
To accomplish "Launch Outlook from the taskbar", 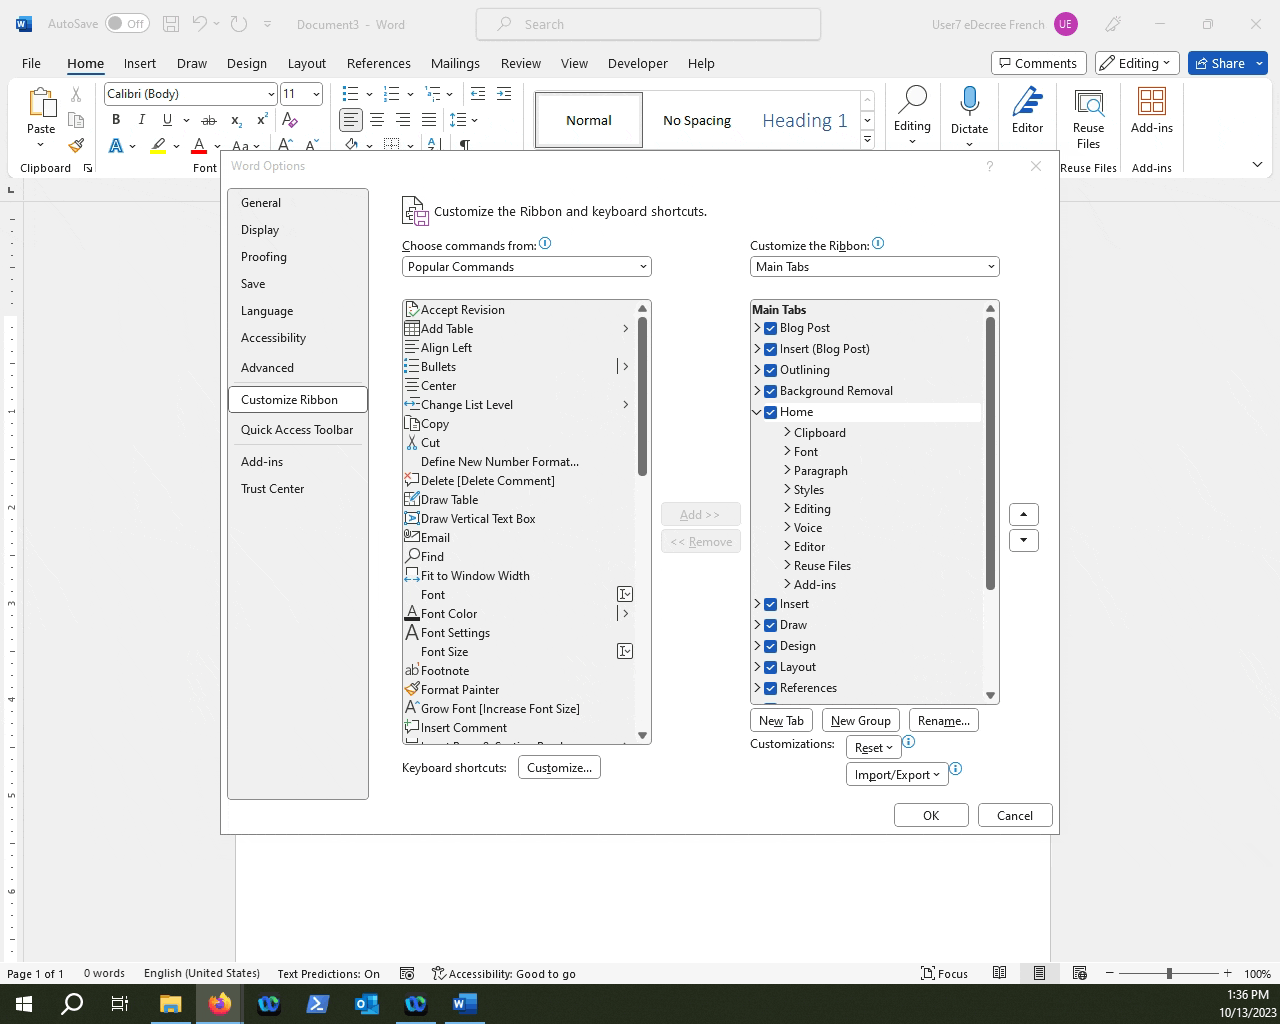I will click(x=366, y=1003).
